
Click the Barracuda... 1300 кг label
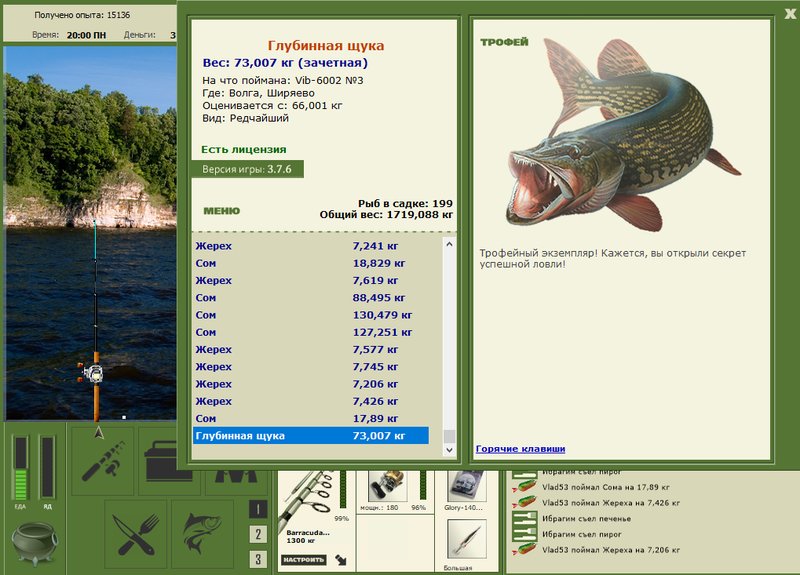pyautogui.click(x=308, y=536)
